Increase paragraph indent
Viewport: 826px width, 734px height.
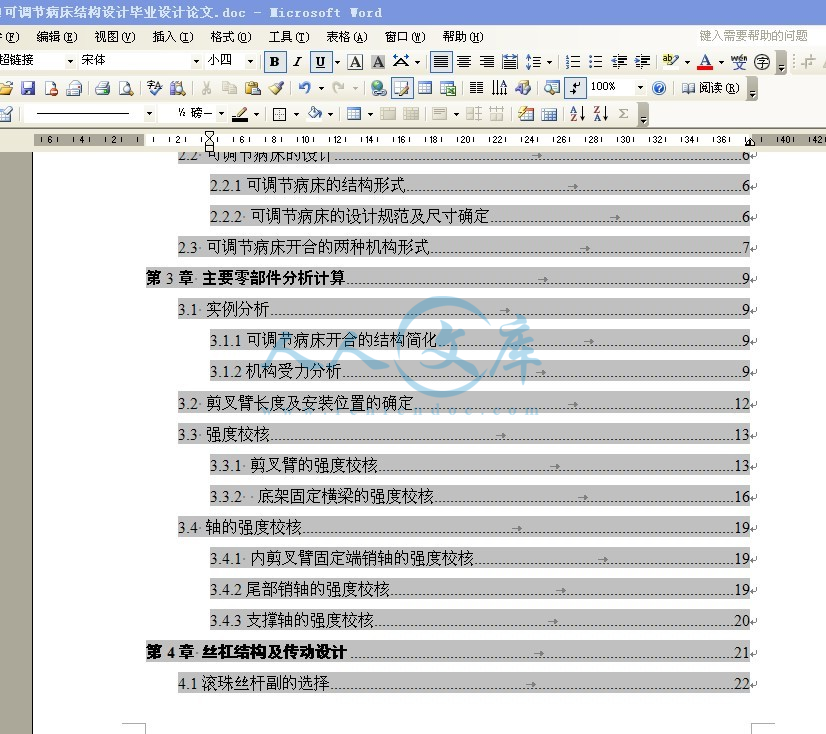click(642, 62)
